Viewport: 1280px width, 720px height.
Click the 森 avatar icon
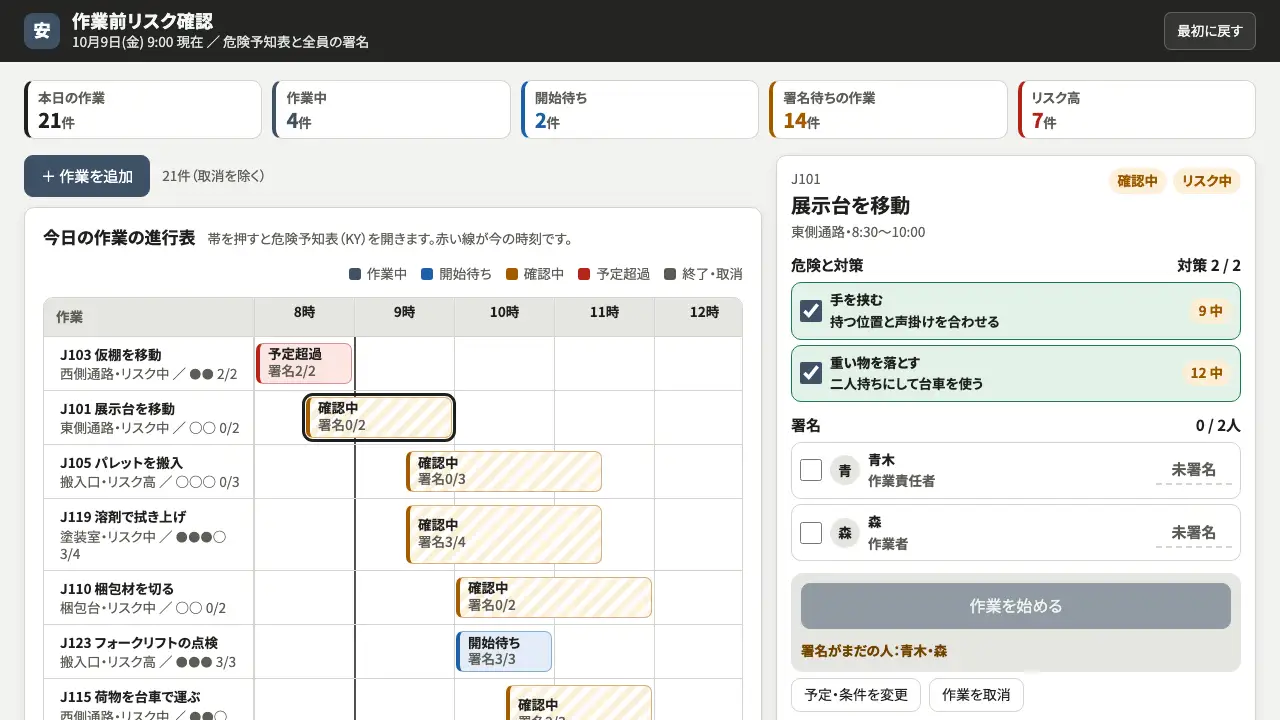coord(845,532)
